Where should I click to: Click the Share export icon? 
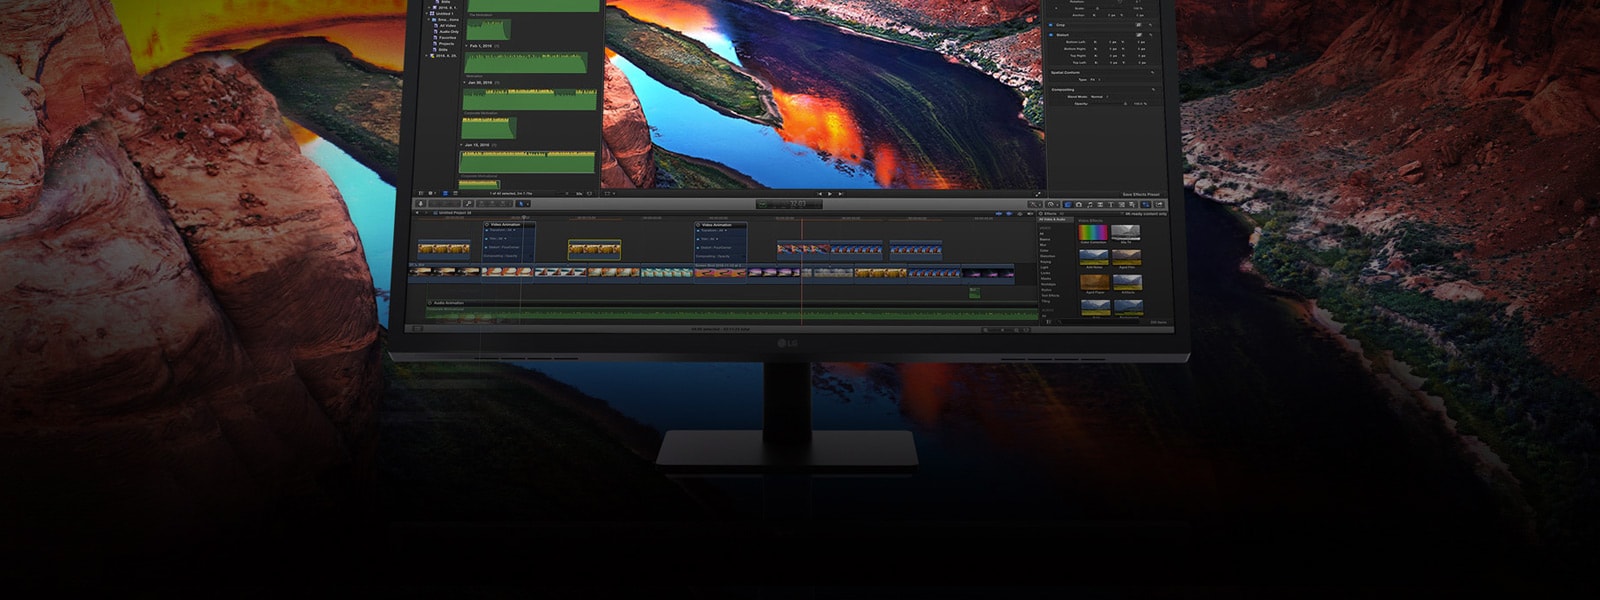[x=1159, y=204]
